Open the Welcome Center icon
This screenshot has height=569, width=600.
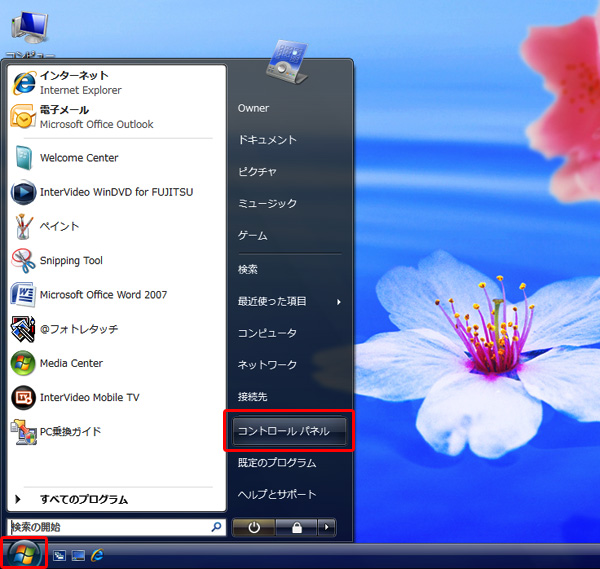pyautogui.click(x=23, y=158)
